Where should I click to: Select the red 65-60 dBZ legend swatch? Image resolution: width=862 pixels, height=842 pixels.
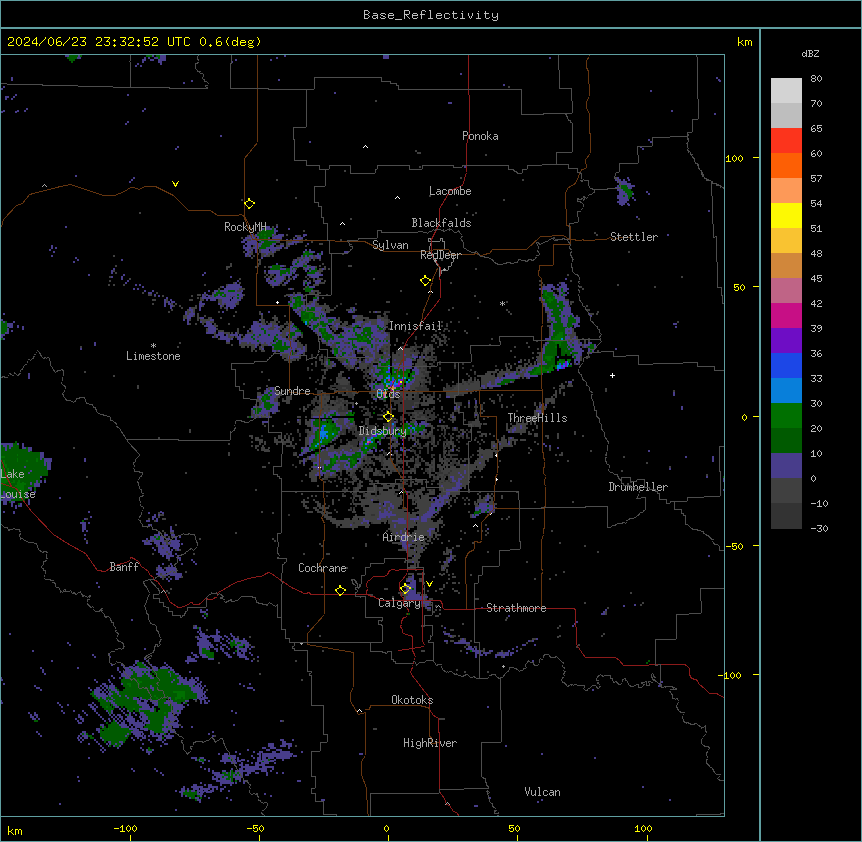pos(786,141)
